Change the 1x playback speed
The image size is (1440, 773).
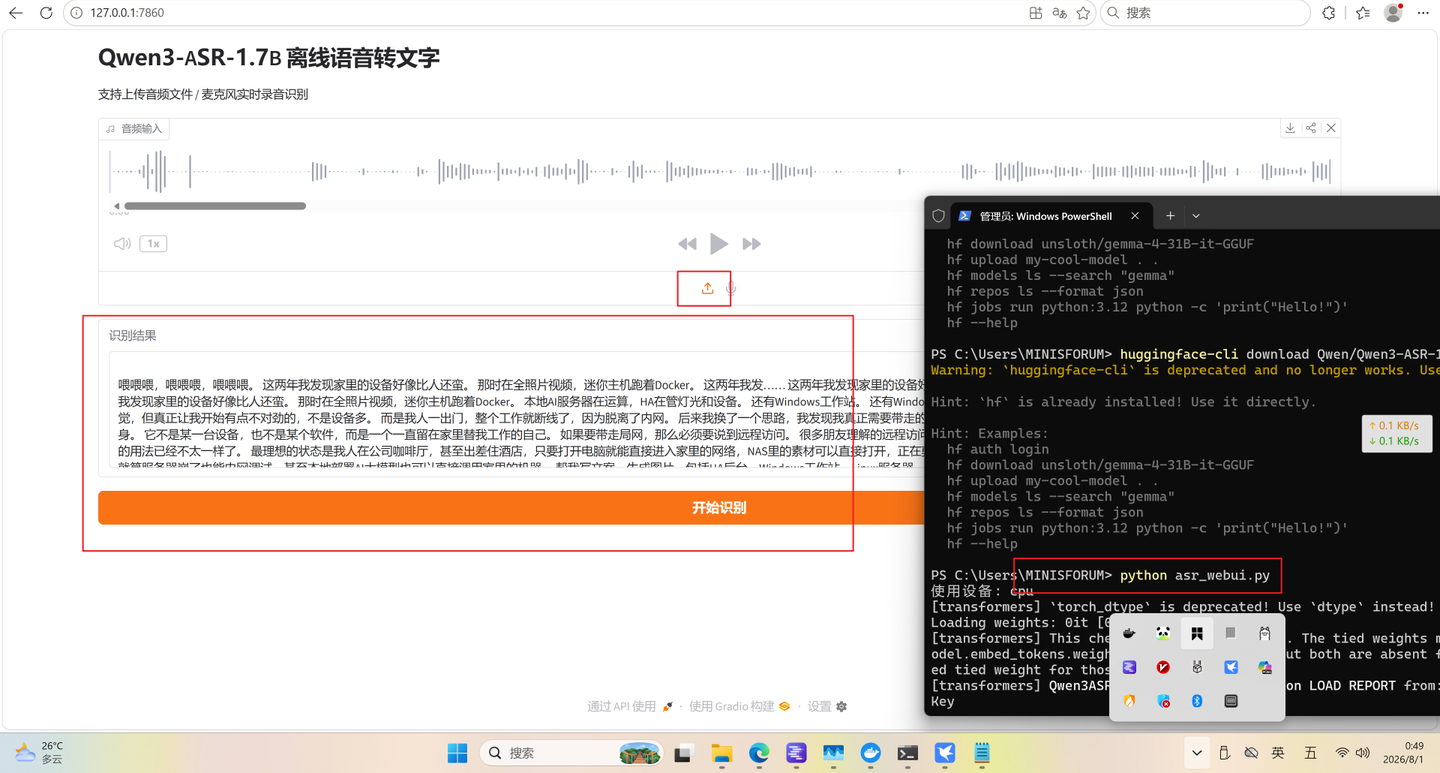point(153,244)
